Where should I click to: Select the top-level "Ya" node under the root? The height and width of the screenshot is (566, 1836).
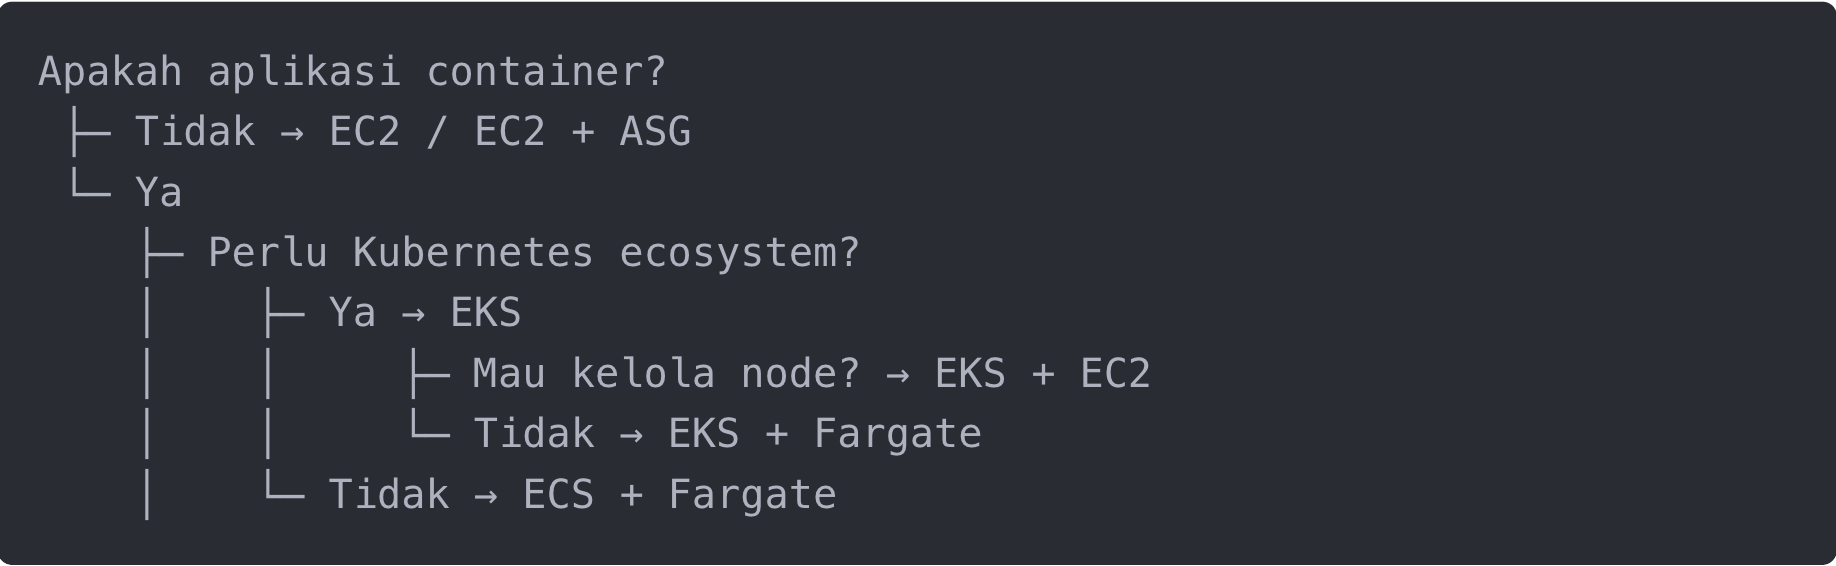click(x=159, y=193)
